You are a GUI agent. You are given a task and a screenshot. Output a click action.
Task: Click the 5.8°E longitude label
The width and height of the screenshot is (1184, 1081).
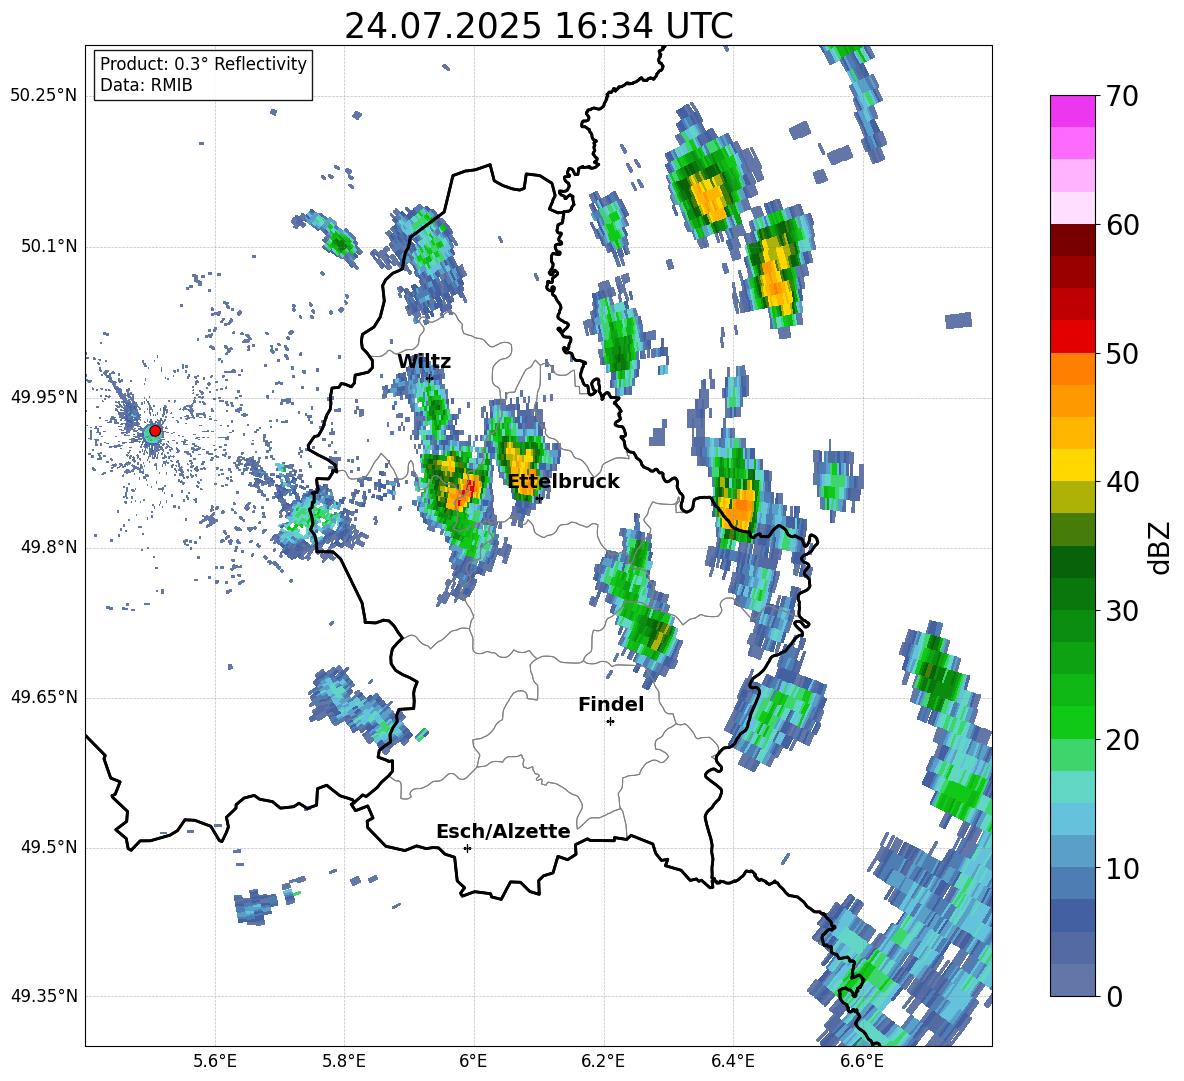tap(344, 1061)
